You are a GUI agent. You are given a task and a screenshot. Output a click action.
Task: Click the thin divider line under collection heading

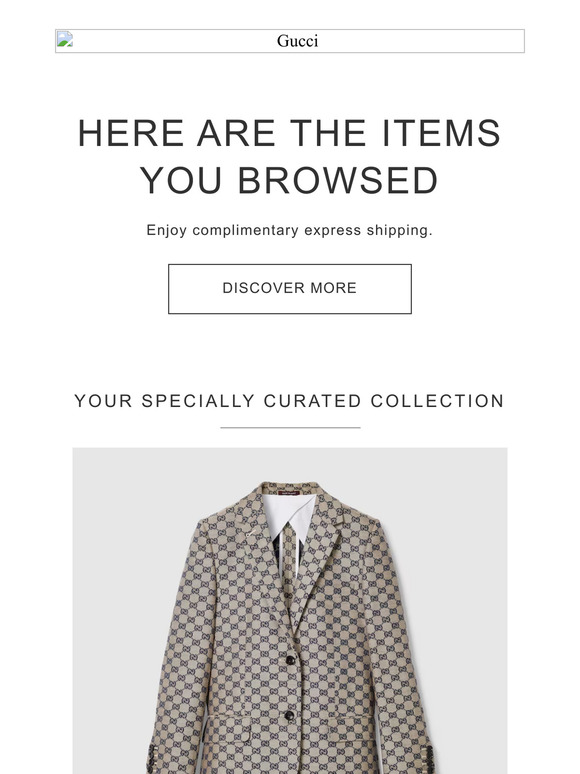coord(290,427)
